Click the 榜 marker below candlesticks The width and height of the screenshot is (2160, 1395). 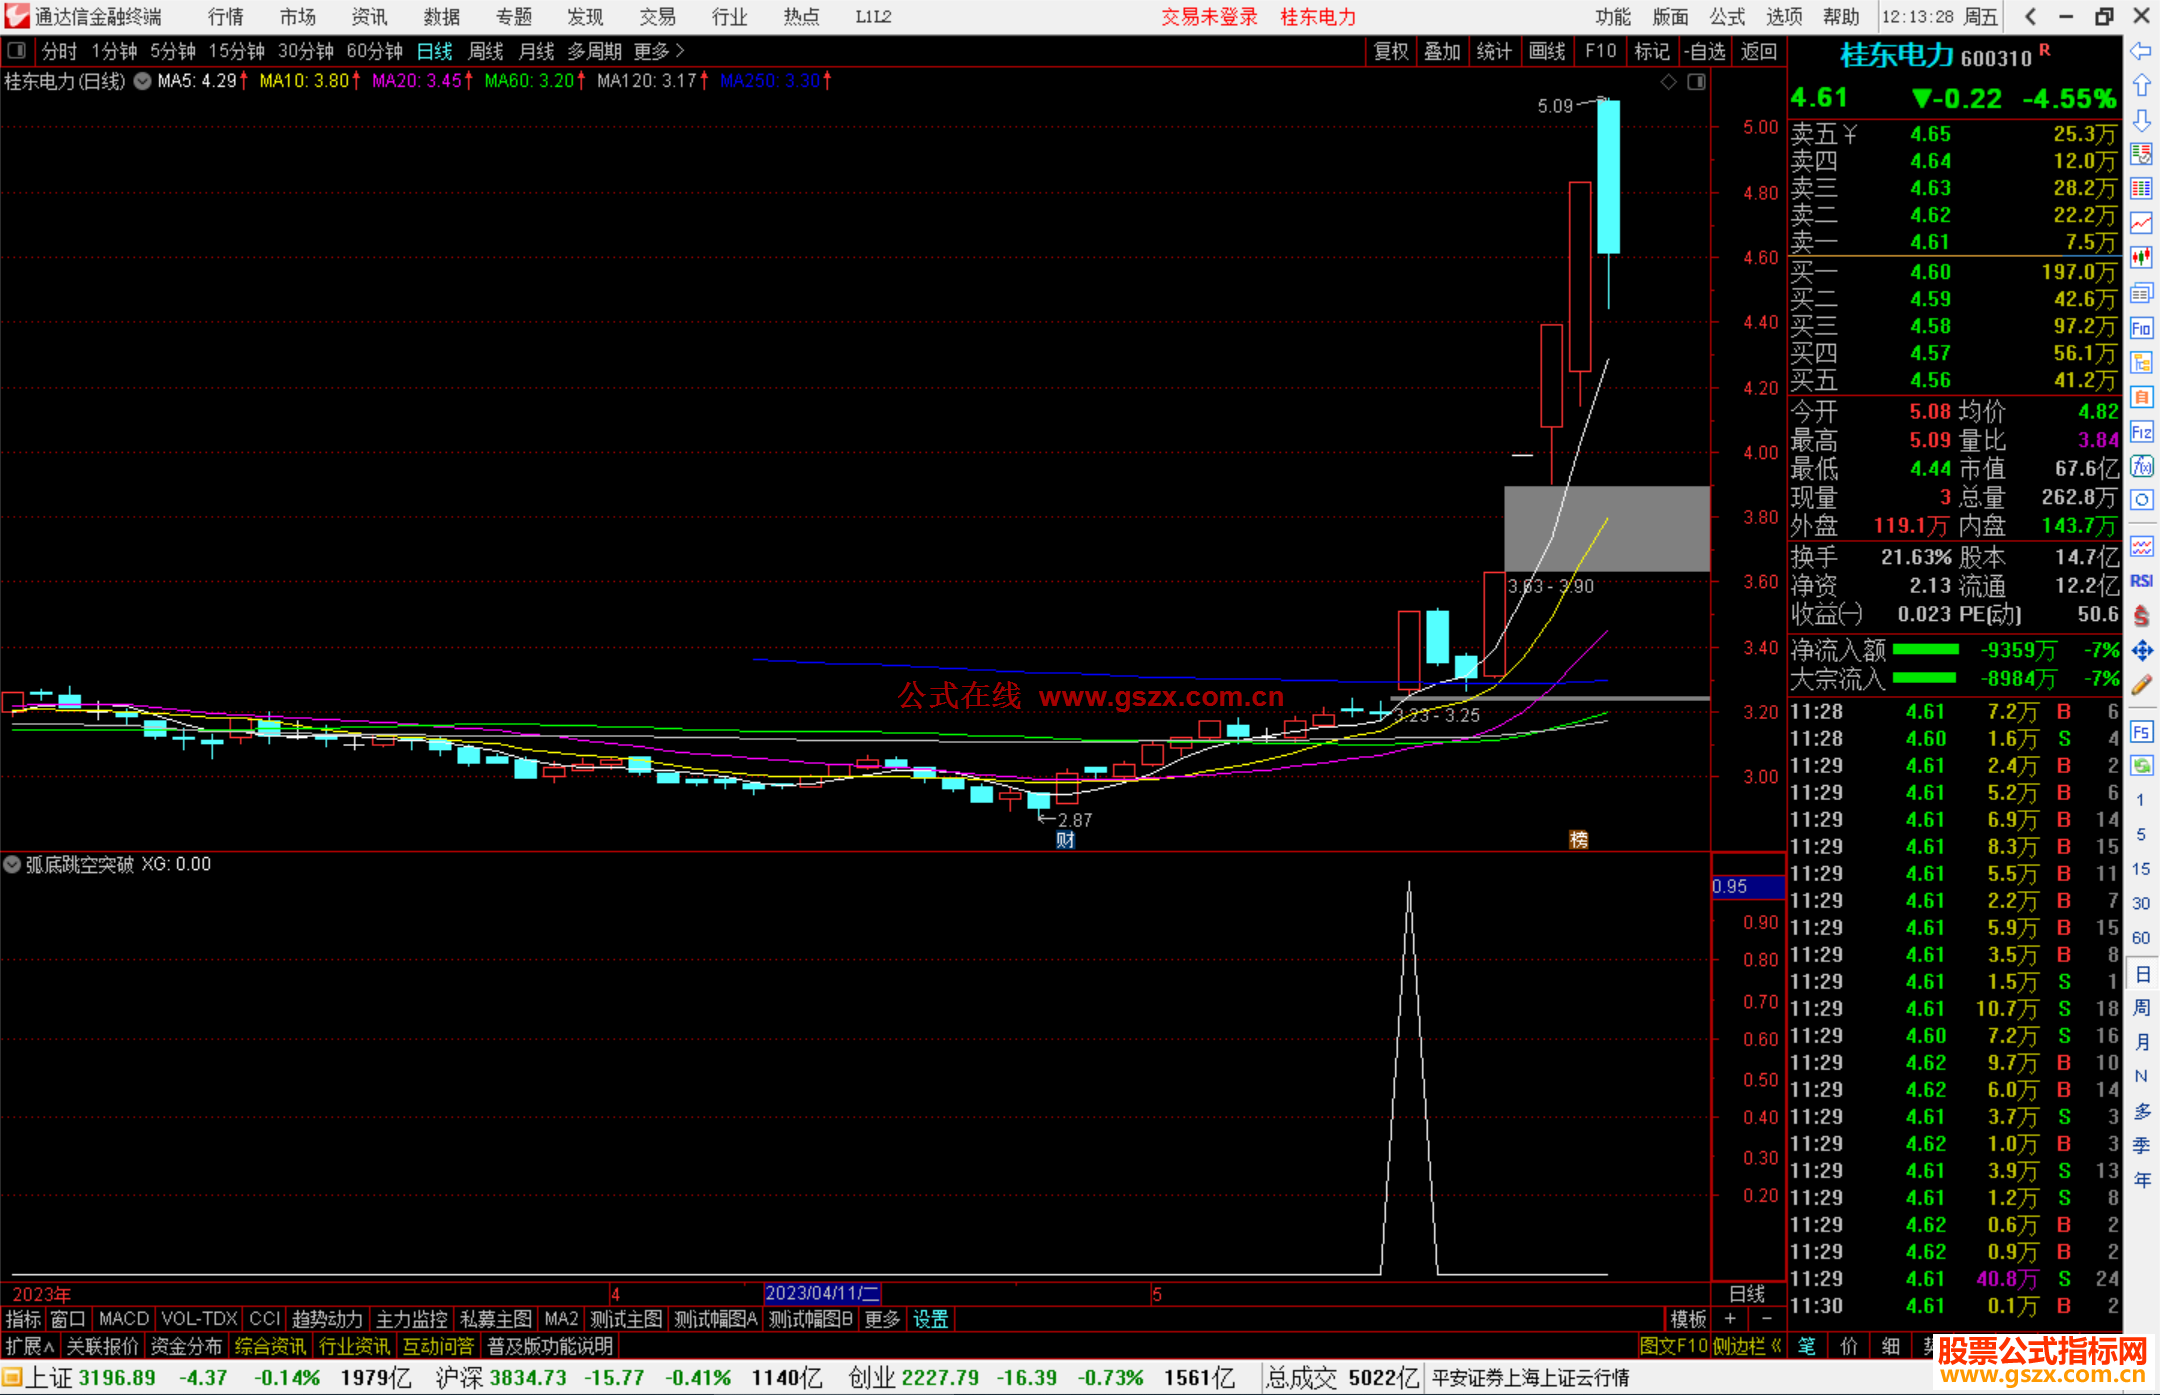point(1579,840)
